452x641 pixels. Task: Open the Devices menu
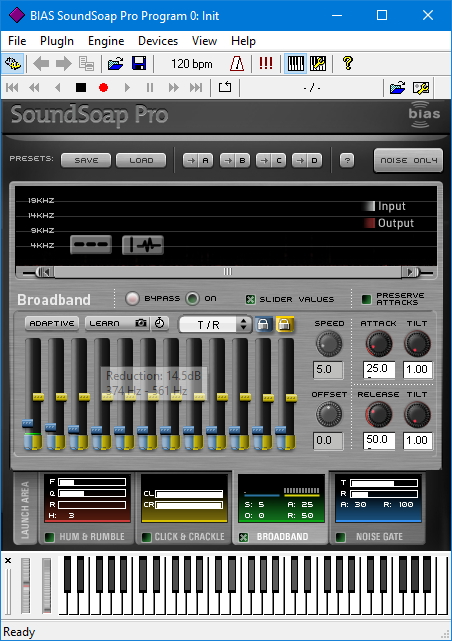pyautogui.click(x=158, y=41)
